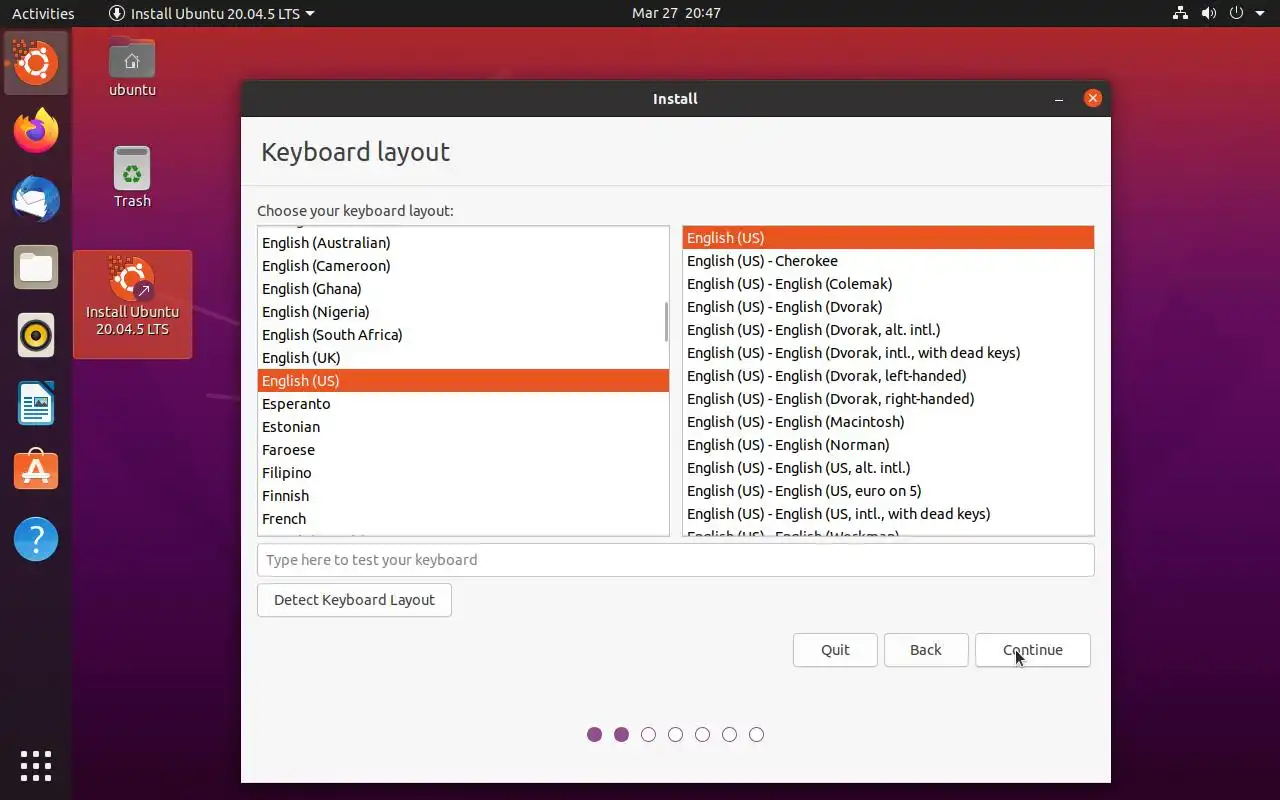
Task: Click the Back button
Action: click(926, 650)
